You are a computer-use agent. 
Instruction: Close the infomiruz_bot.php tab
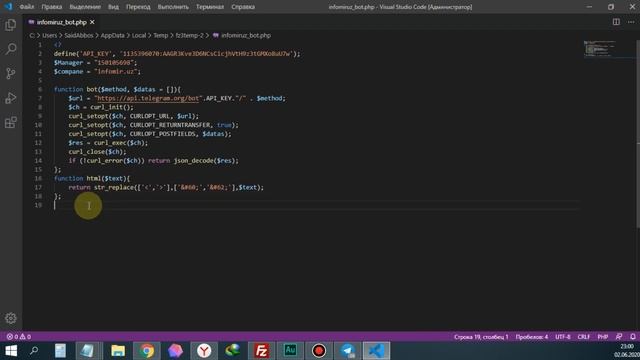pyautogui.click(x=92, y=22)
